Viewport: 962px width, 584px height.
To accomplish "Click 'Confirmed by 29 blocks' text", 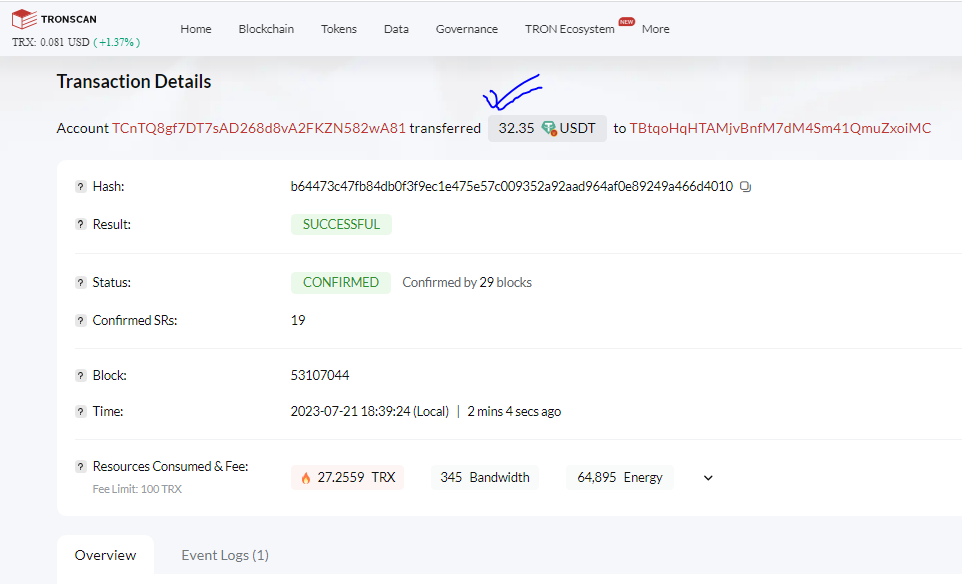I will (x=467, y=283).
